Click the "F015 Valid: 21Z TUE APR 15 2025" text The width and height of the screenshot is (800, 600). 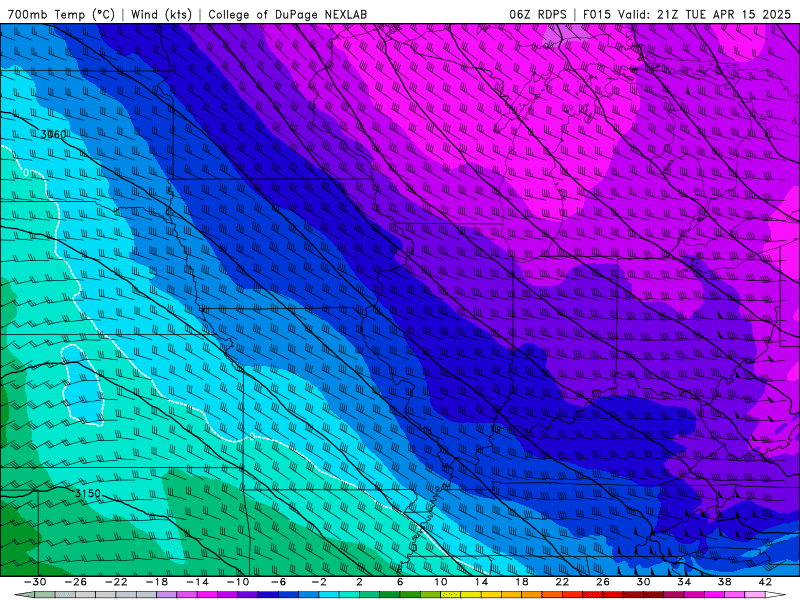687,14
